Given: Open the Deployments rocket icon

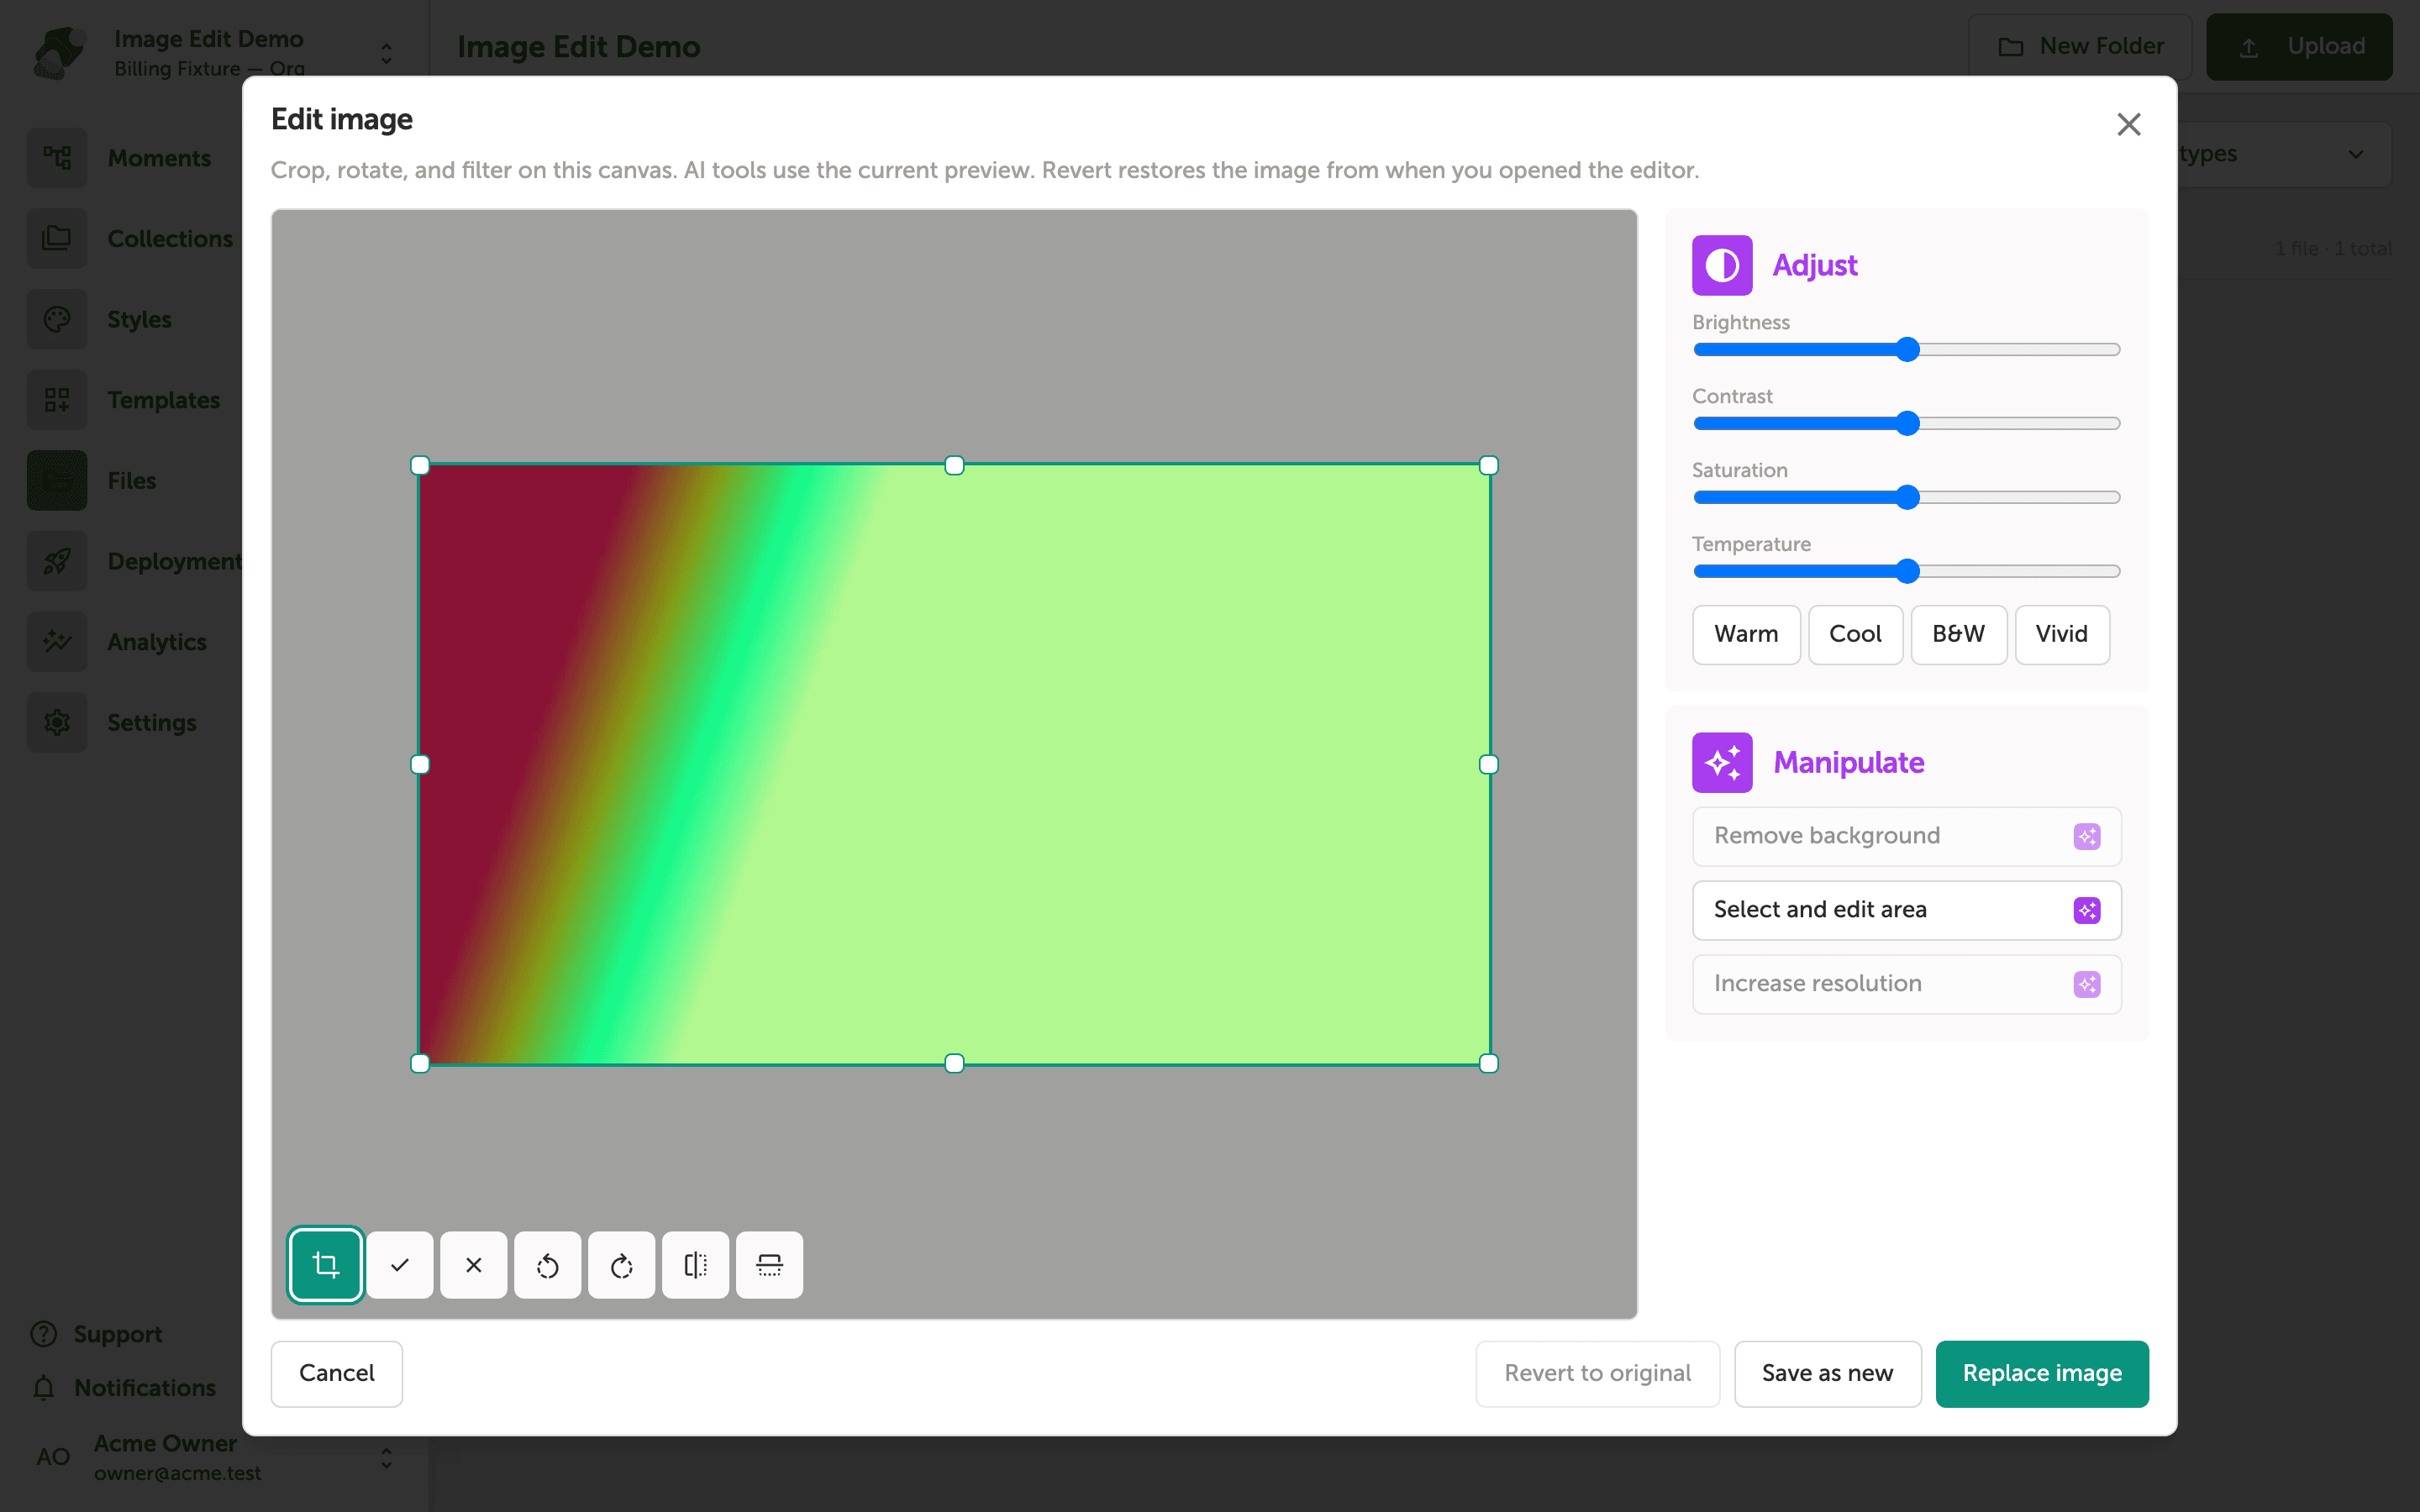Looking at the screenshot, I should [57, 561].
